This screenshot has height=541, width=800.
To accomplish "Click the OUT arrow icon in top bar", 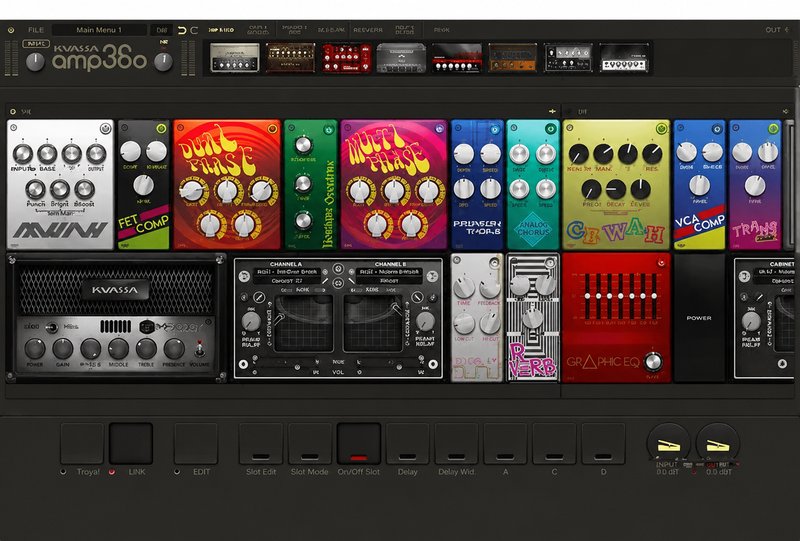I will 786,30.
